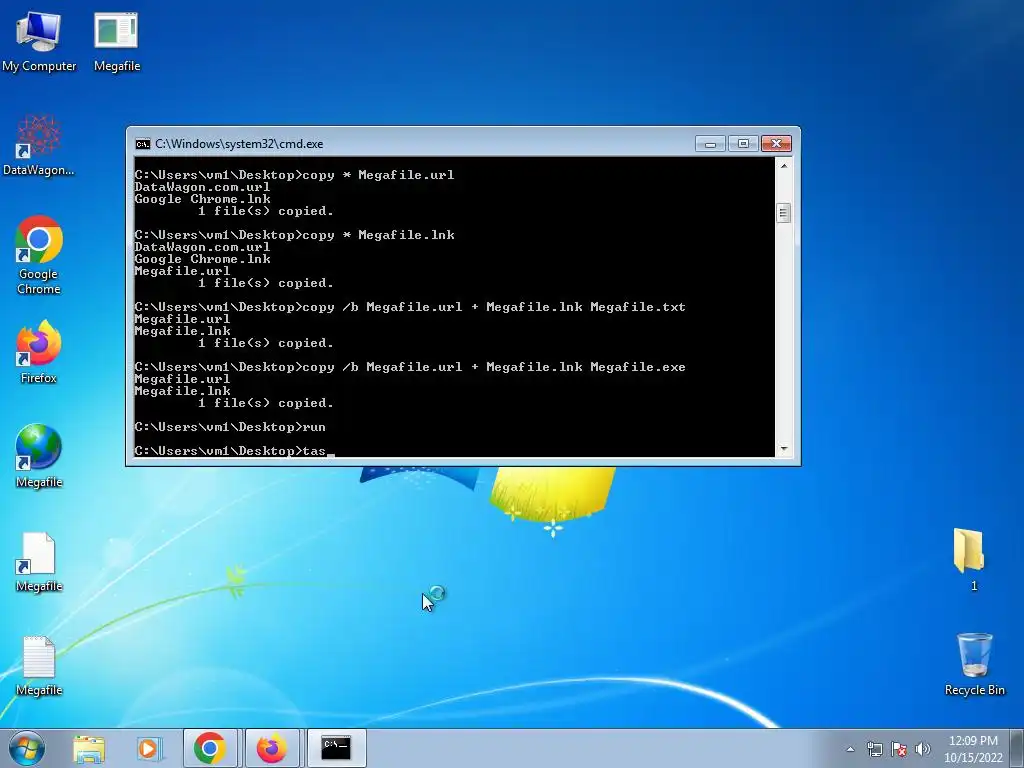Select the blank-page Megafile shortcut icon
Screen dimensions: 1024x768
coord(39,562)
